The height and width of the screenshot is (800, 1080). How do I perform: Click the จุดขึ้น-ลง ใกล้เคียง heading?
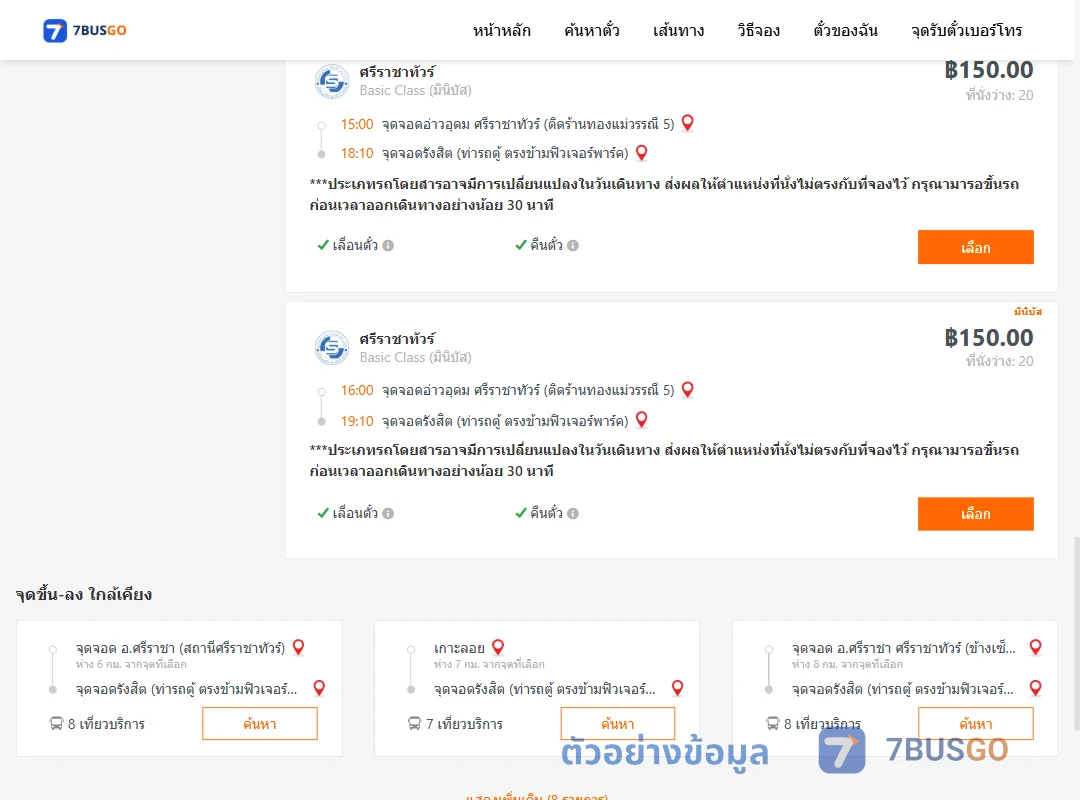click(84, 595)
